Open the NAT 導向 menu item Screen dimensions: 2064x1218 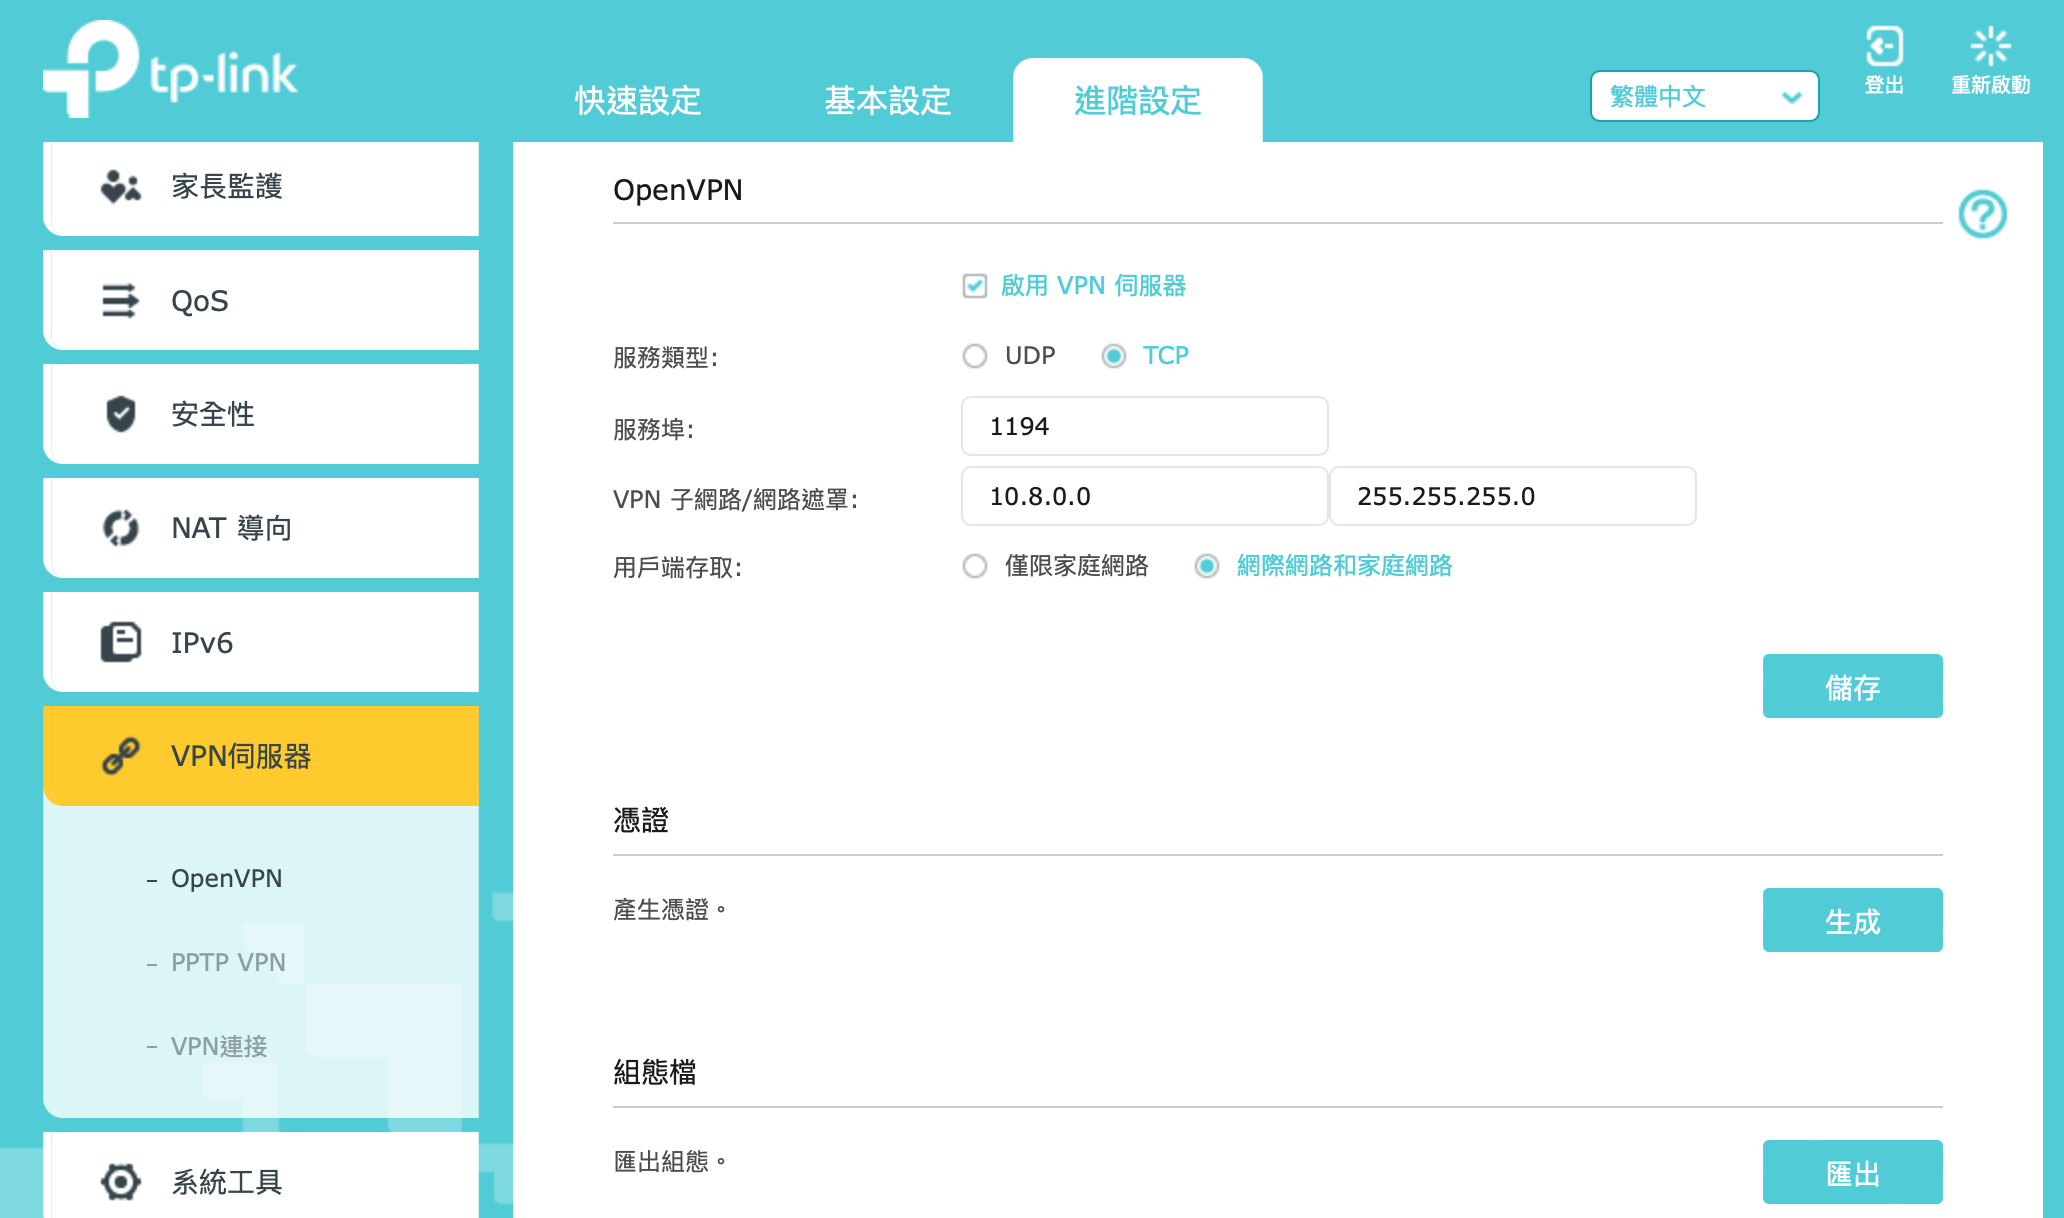click(x=261, y=528)
